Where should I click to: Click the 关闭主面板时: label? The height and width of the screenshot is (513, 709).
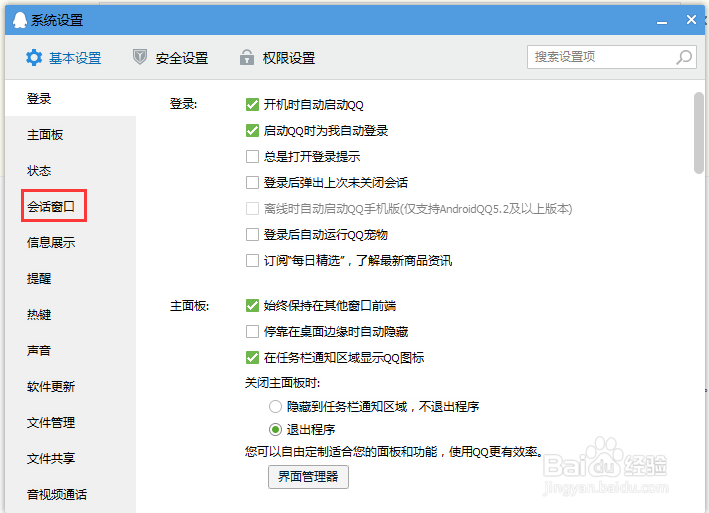[283, 383]
